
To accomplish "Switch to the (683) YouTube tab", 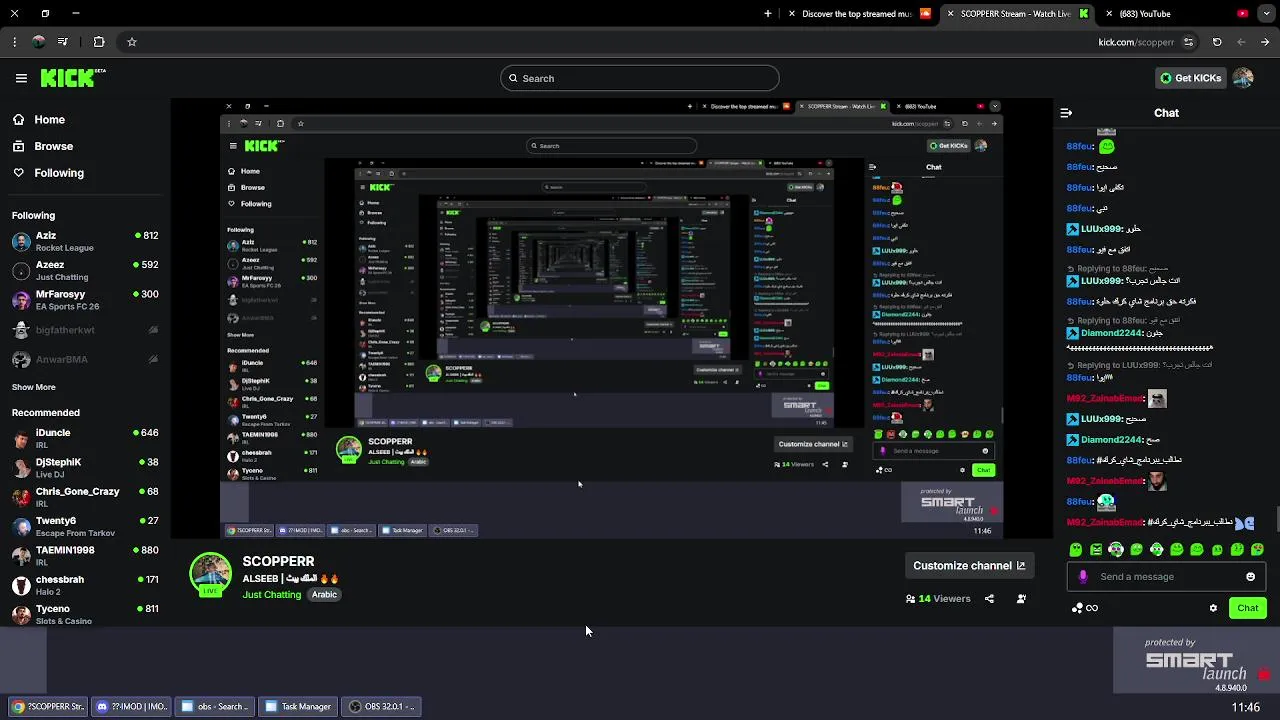I will point(1176,14).
